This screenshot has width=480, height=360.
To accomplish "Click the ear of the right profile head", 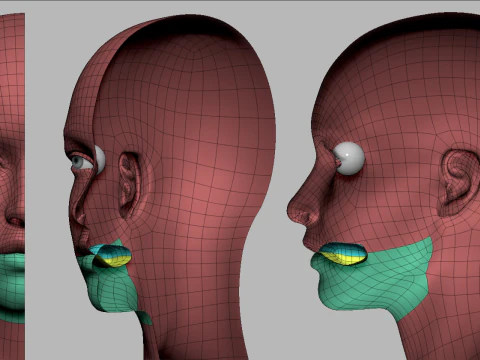I will (460, 182).
